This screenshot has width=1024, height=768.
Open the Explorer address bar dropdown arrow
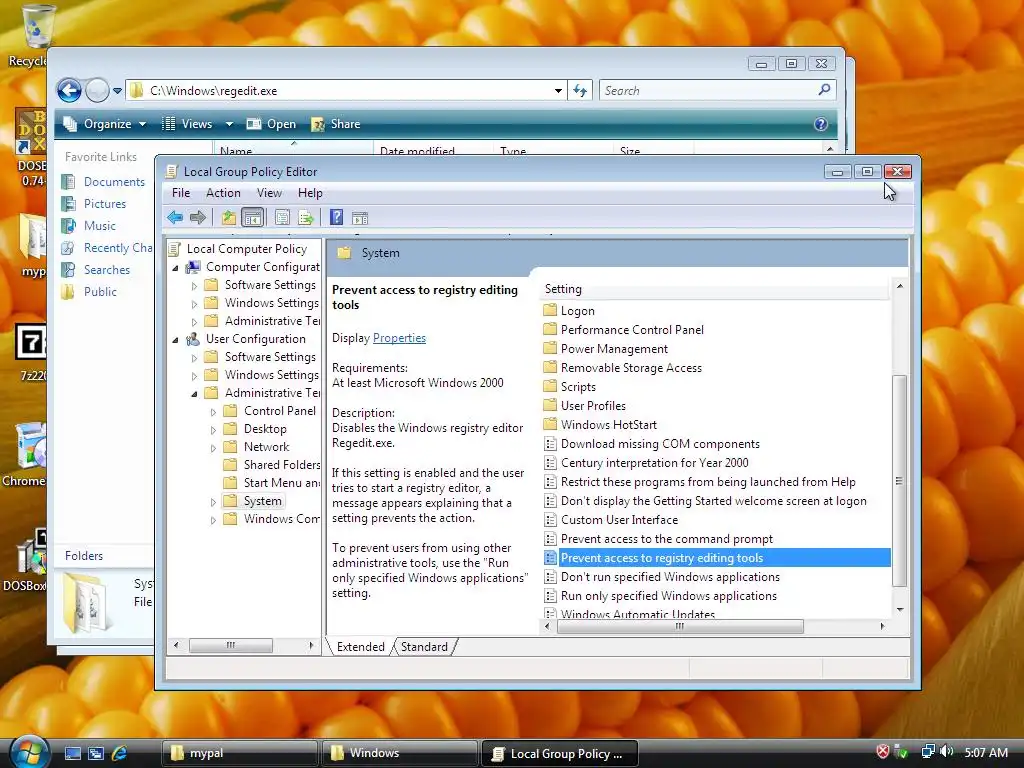[x=558, y=91]
